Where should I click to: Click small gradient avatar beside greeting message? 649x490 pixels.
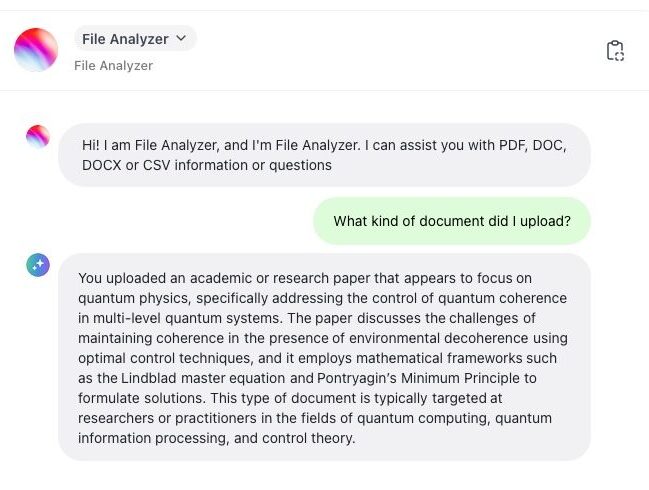click(38, 137)
